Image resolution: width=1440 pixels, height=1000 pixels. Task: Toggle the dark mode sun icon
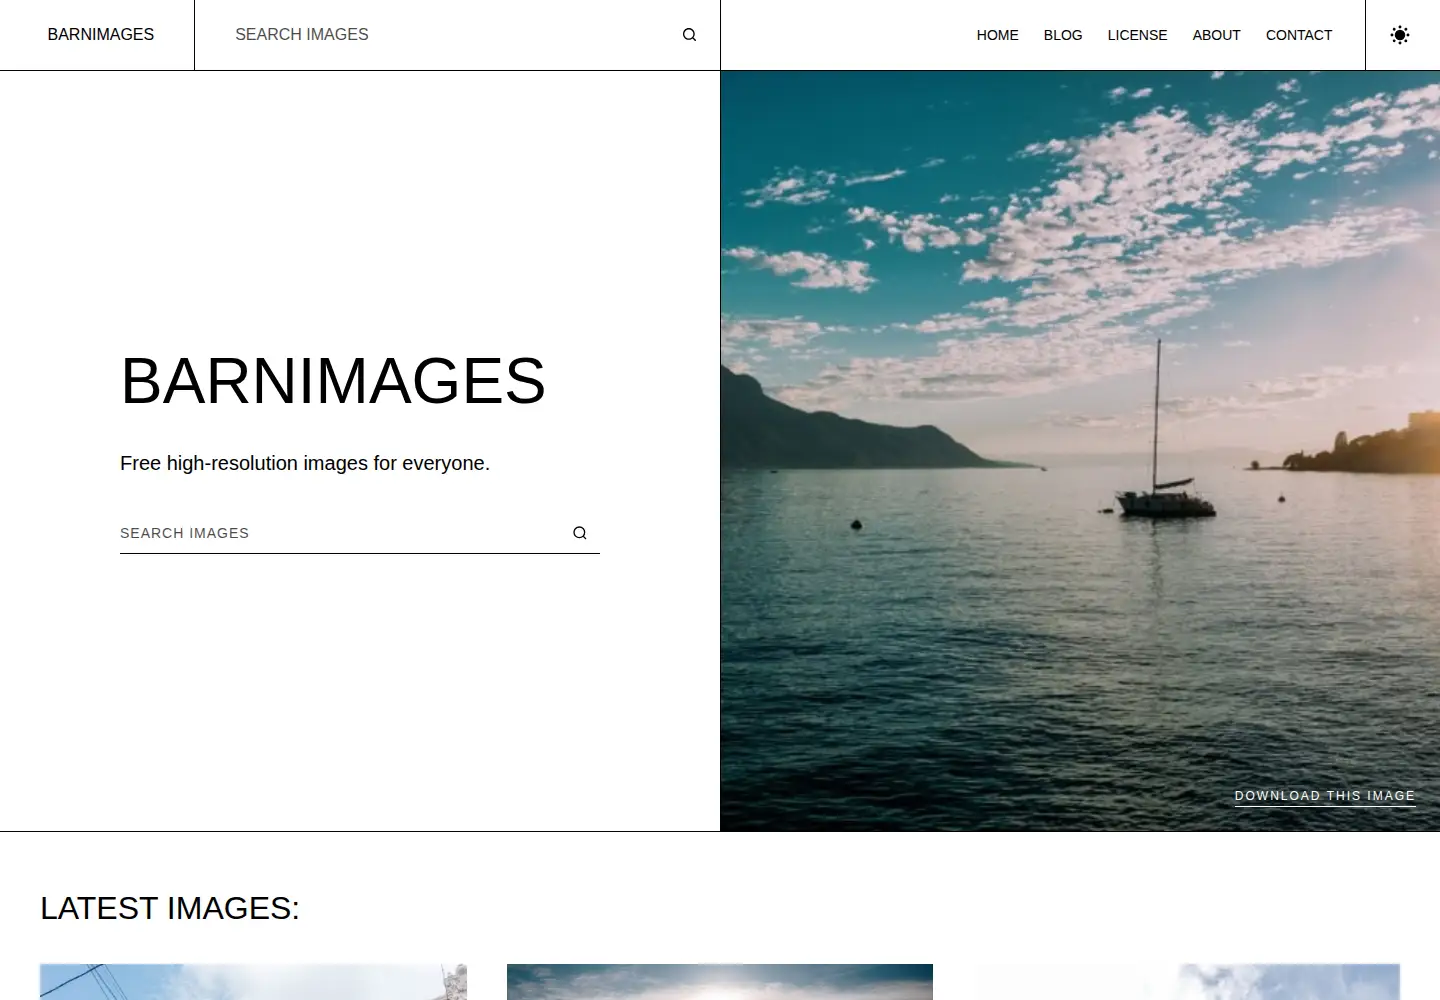pyautogui.click(x=1400, y=35)
